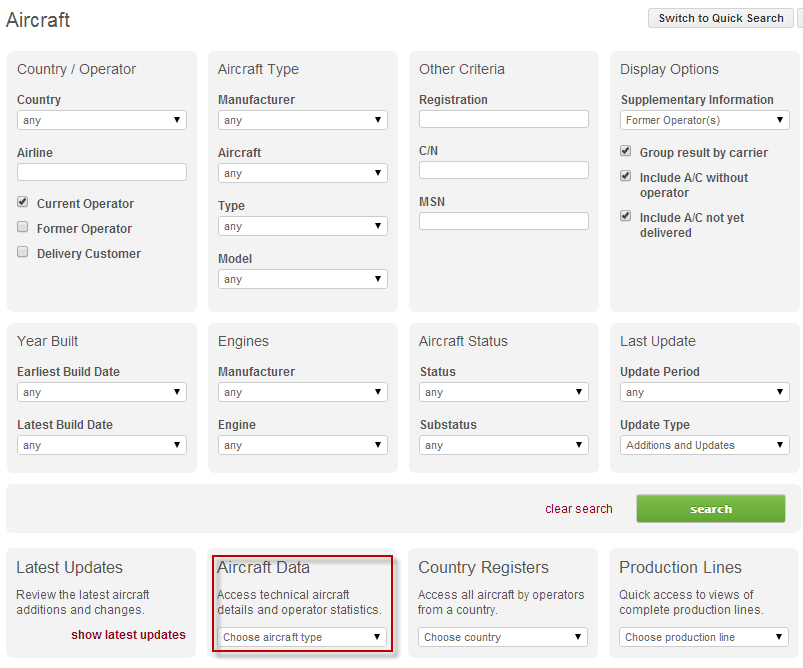This screenshot has width=803, height=668.
Task: Check the Delivery Customer option
Action: click(x=23, y=252)
